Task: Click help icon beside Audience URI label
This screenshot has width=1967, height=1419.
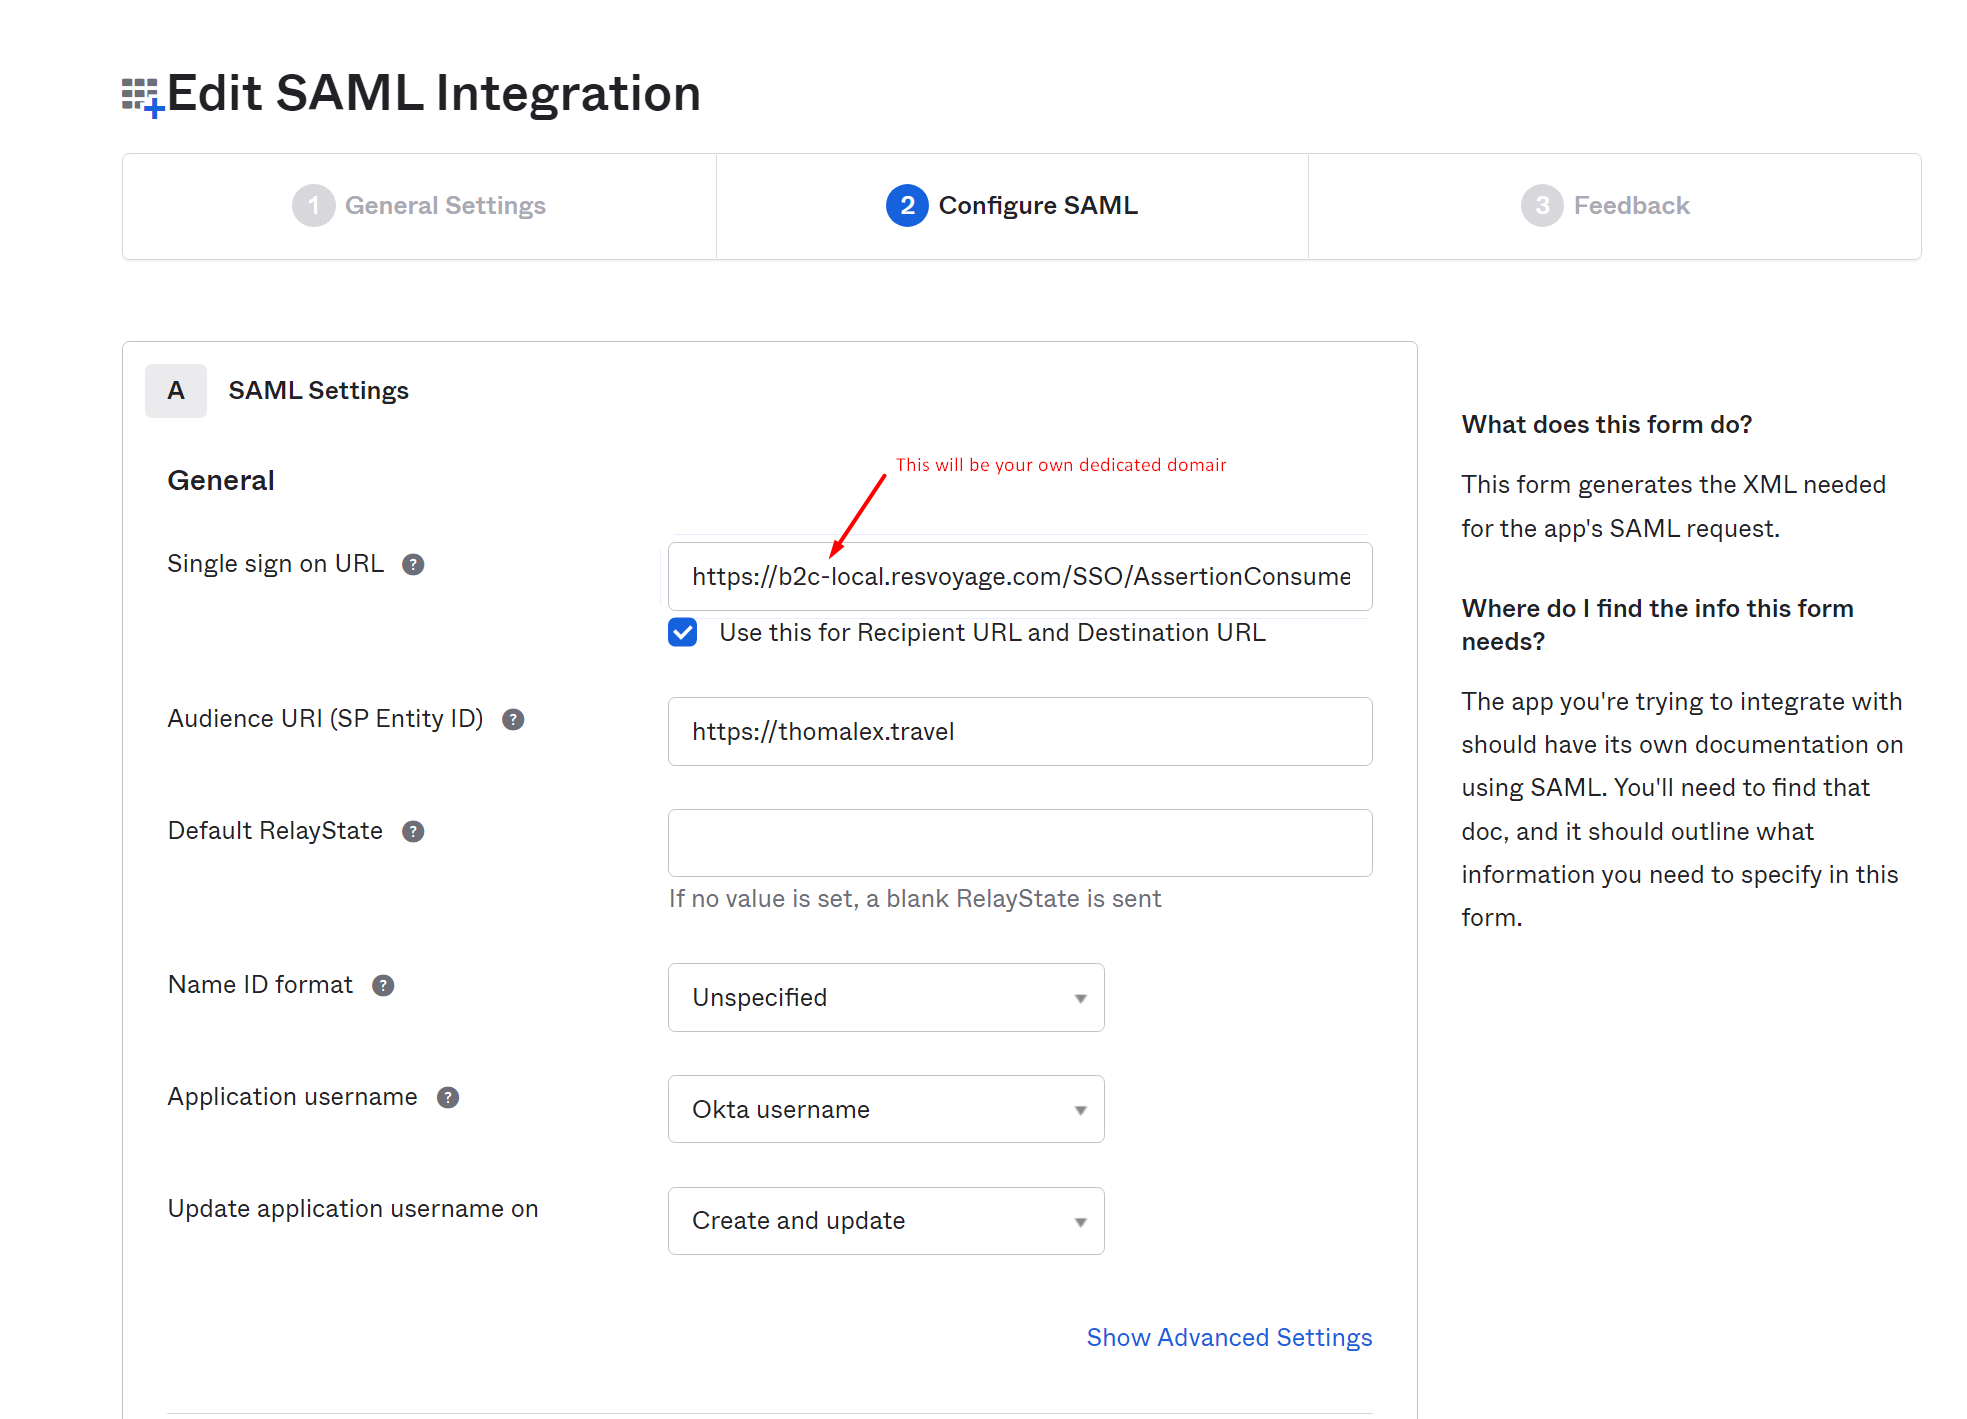Action: [513, 720]
